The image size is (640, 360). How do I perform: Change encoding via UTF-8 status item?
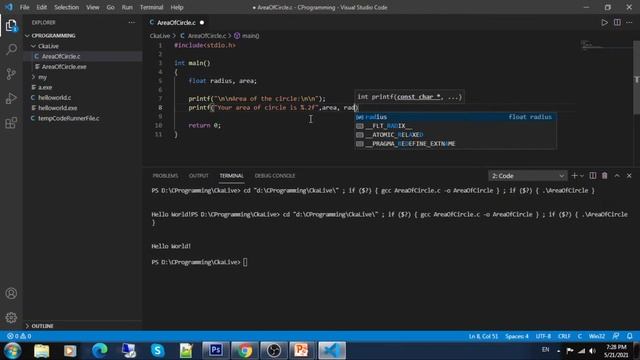pyautogui.click(x=543, y=336)
